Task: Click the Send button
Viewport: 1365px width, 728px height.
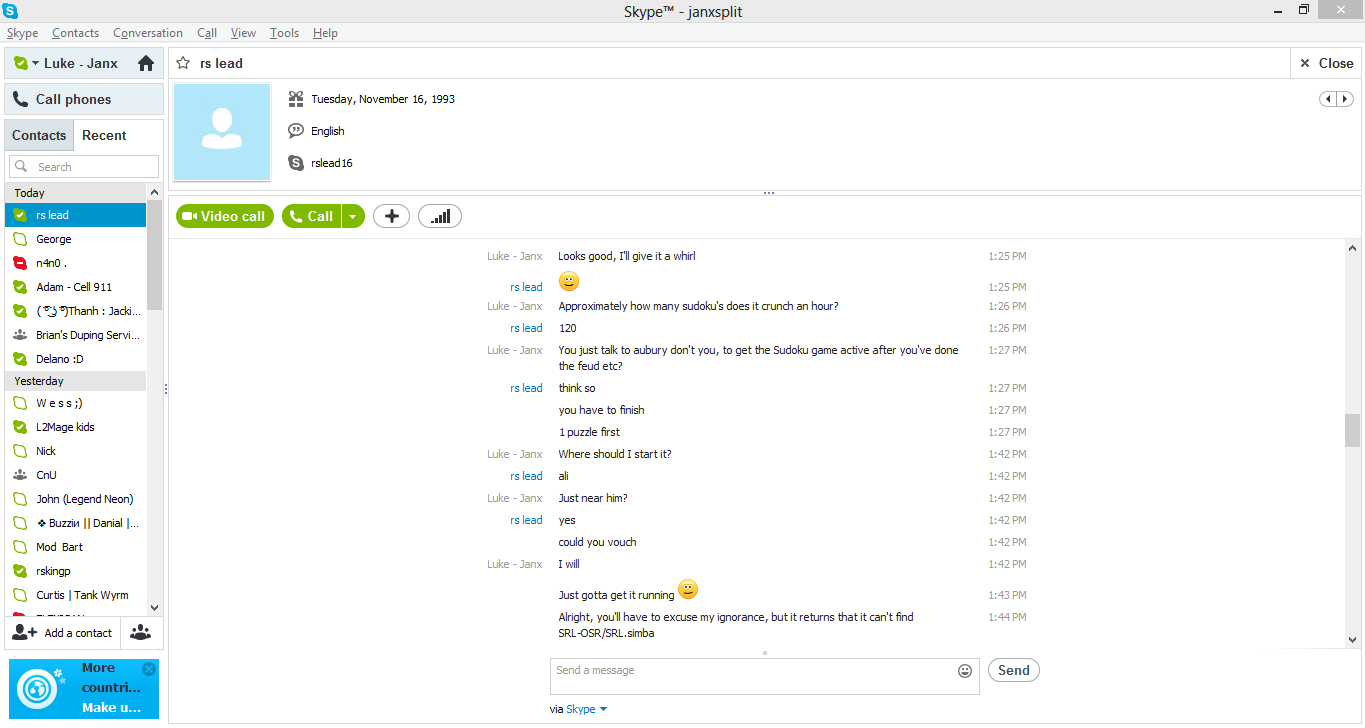Action: click(x=1013, y=670)
